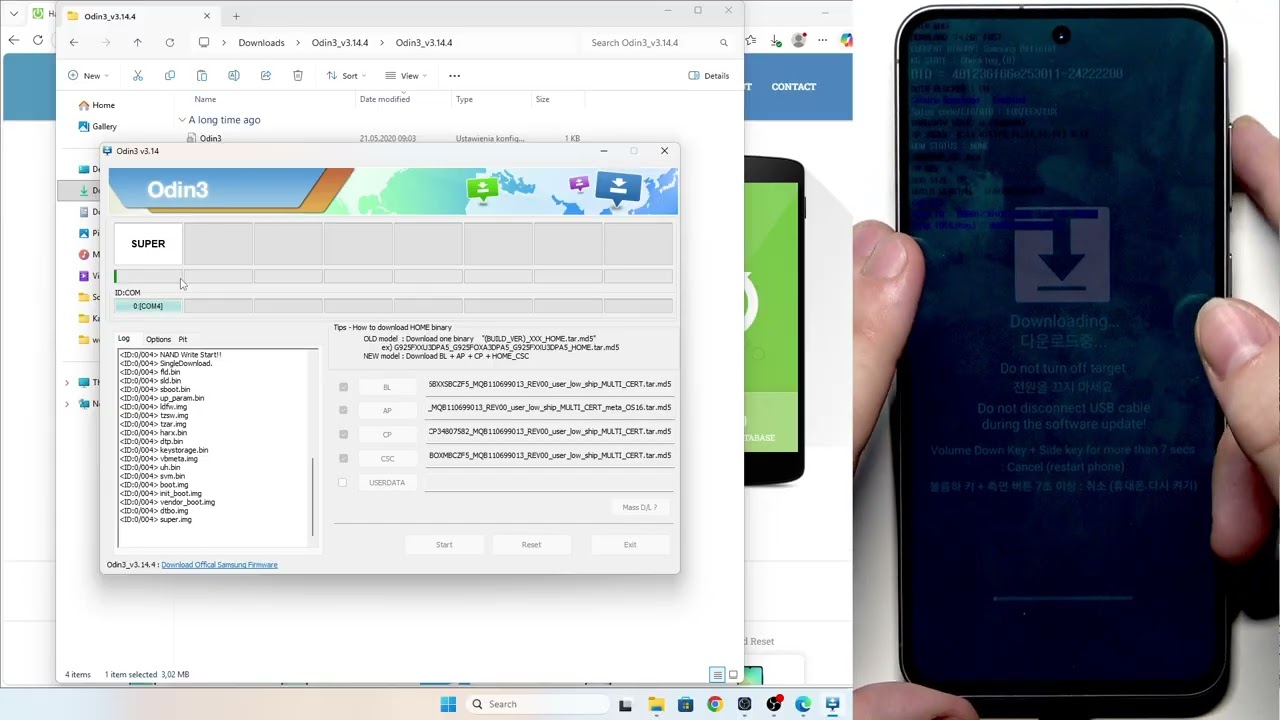
Task: Open the New dropdown in File Explorer
Action: click(x=89, y=76)
